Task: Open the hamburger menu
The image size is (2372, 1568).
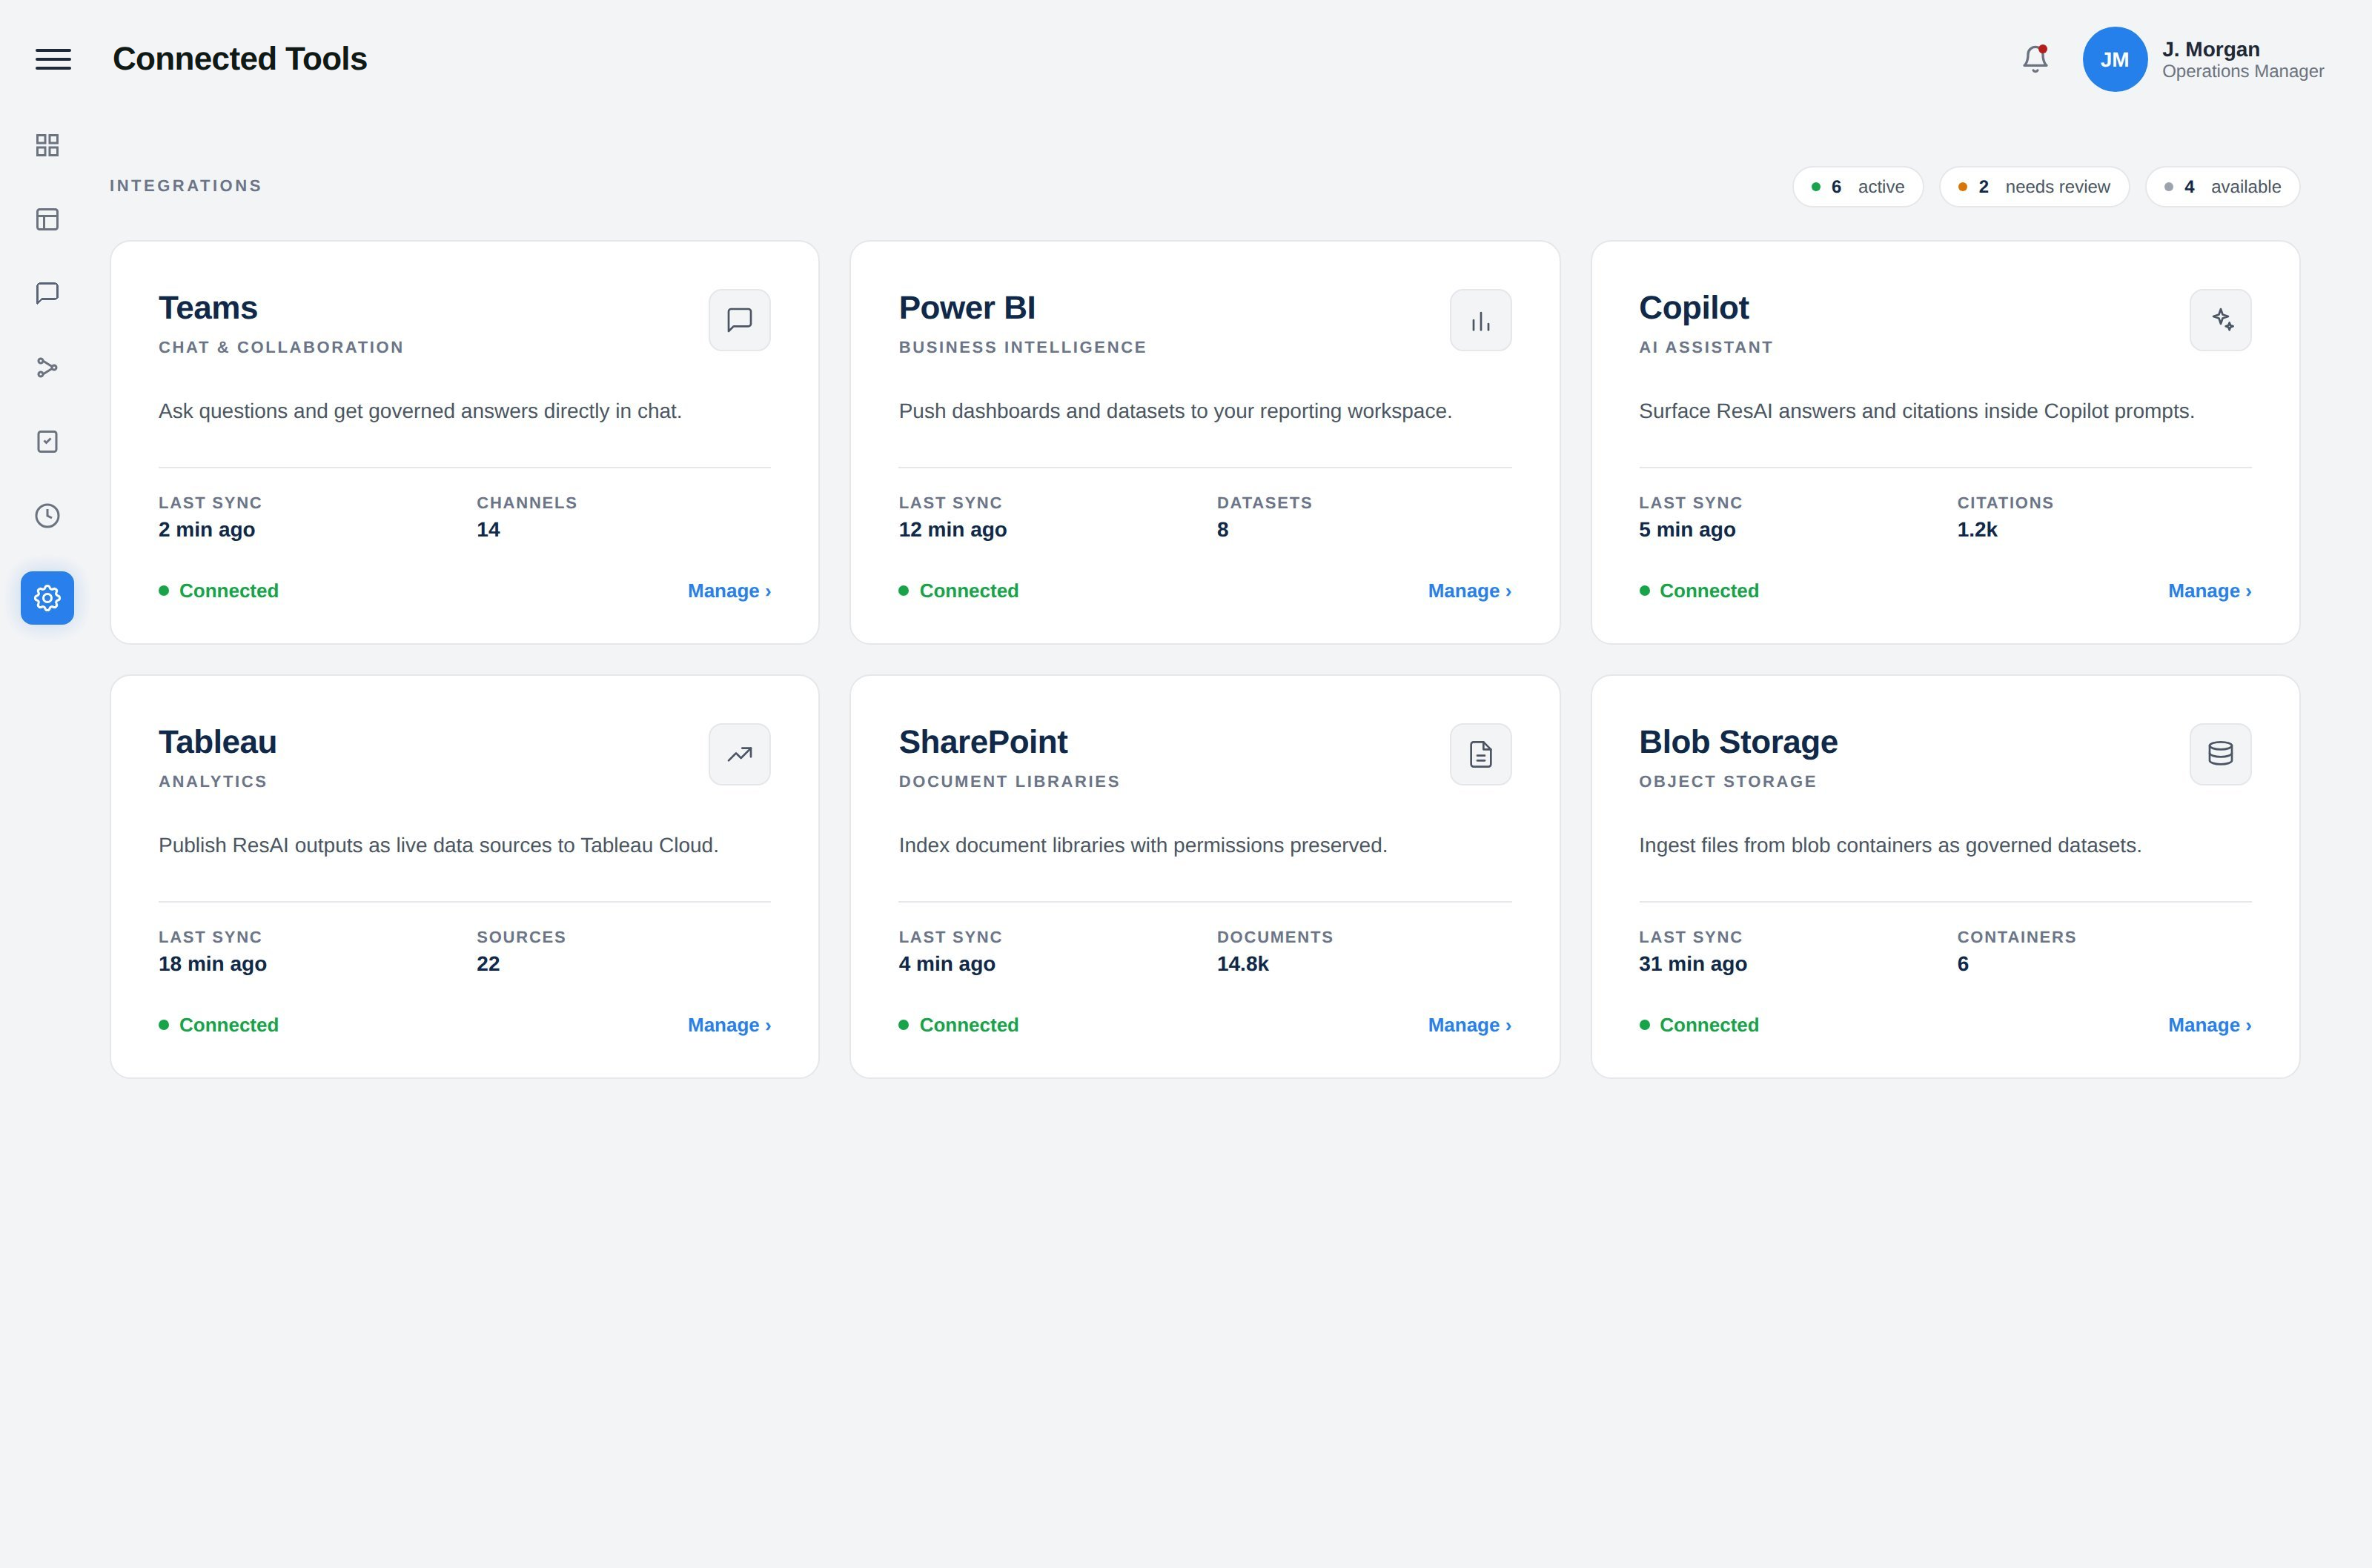Action: (x=53, y=59)
